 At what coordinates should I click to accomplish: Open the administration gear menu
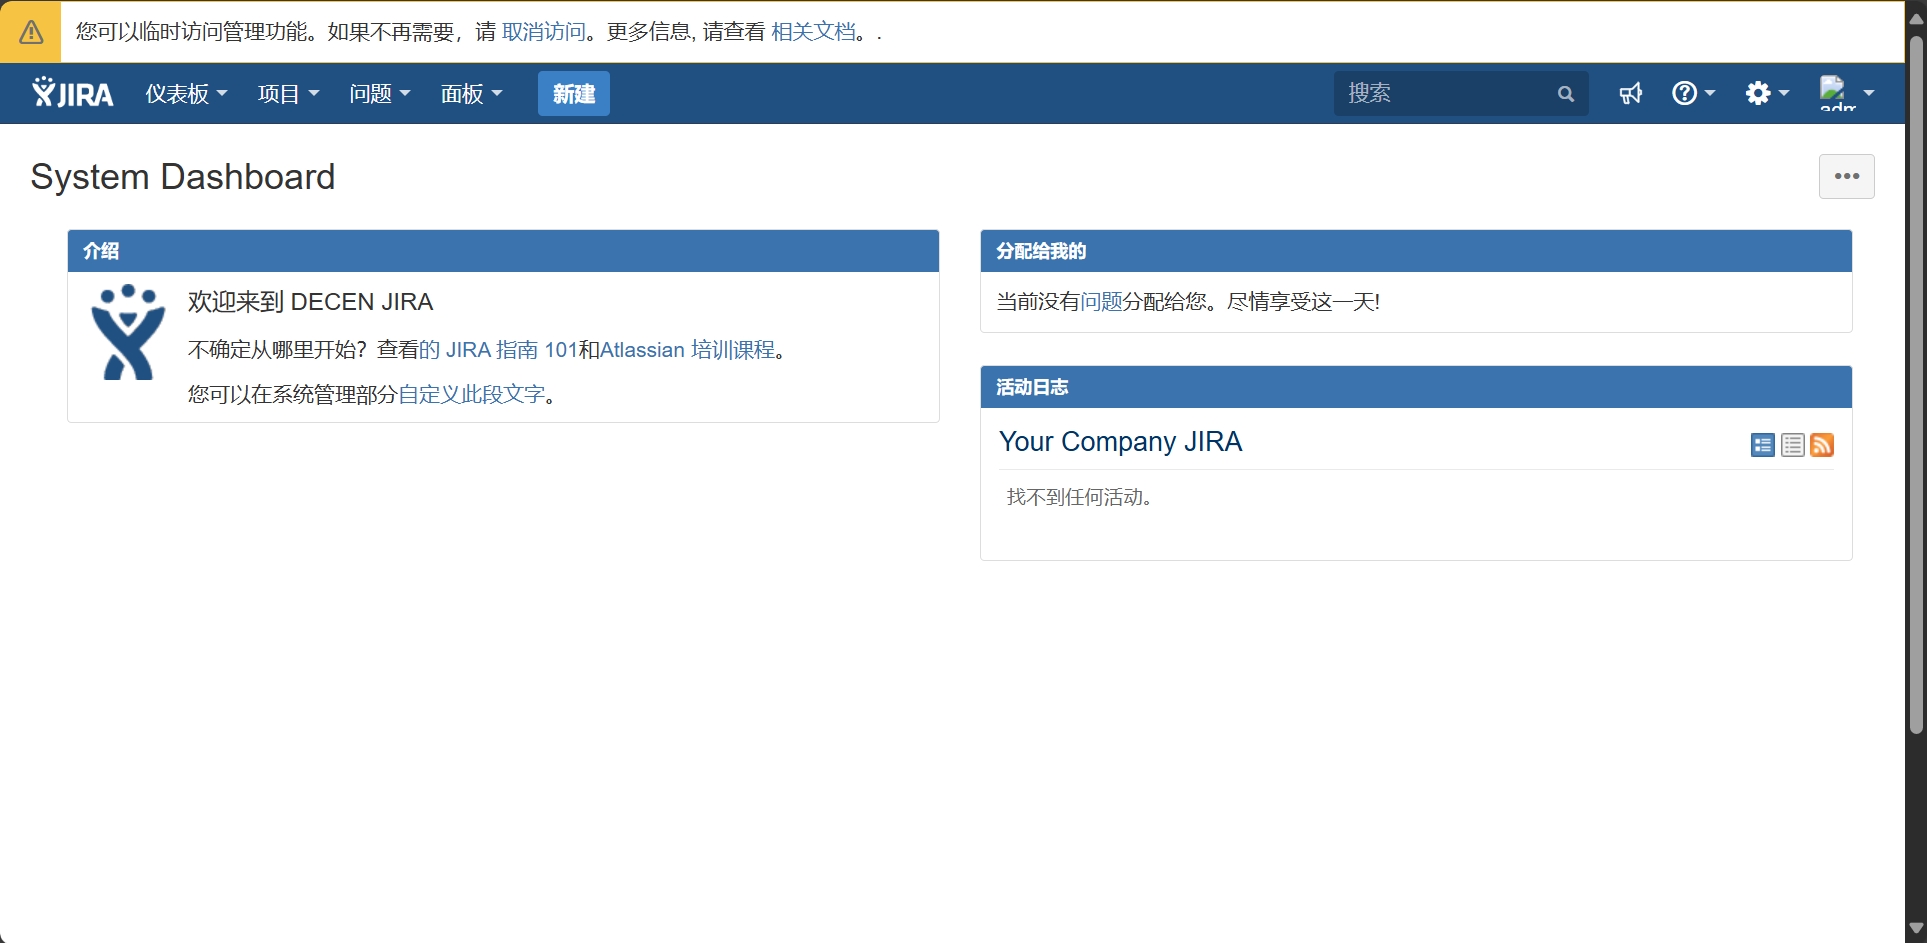1767,93
